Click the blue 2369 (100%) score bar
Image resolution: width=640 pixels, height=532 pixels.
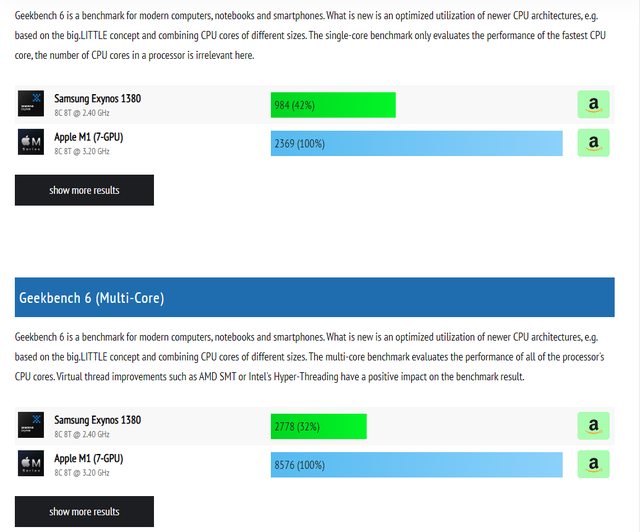pos(416,143)
